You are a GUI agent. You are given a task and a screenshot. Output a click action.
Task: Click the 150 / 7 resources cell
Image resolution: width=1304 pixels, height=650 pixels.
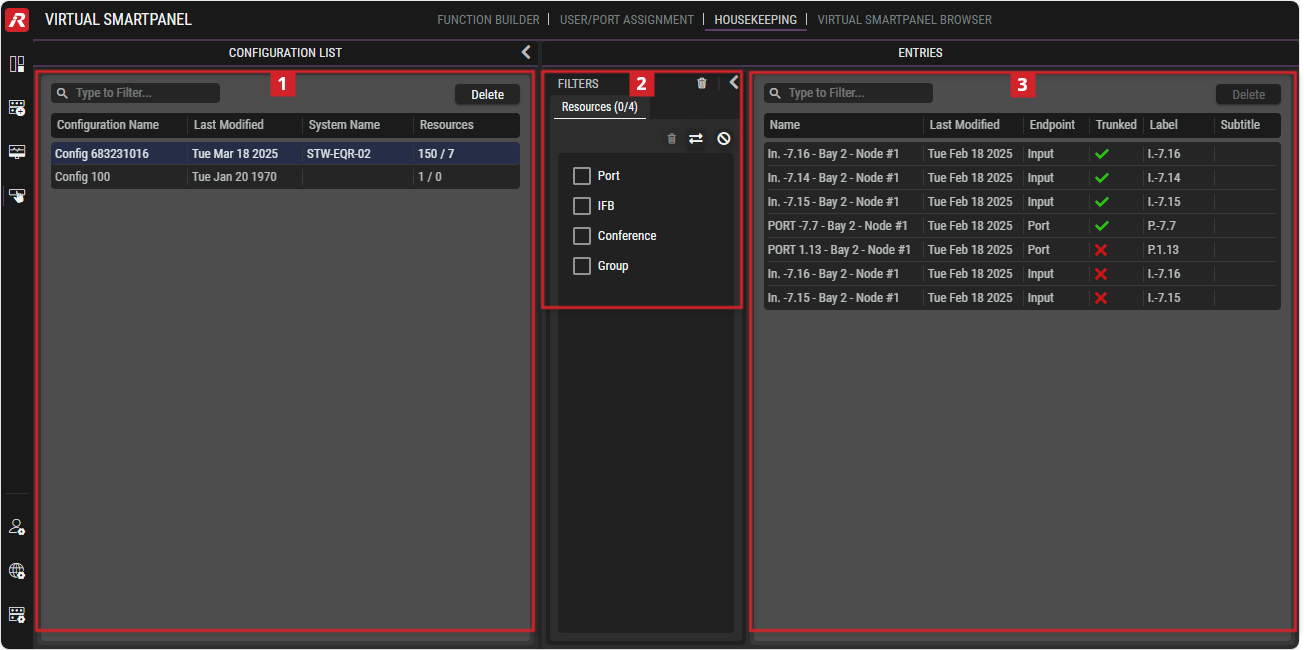point(436,154)
